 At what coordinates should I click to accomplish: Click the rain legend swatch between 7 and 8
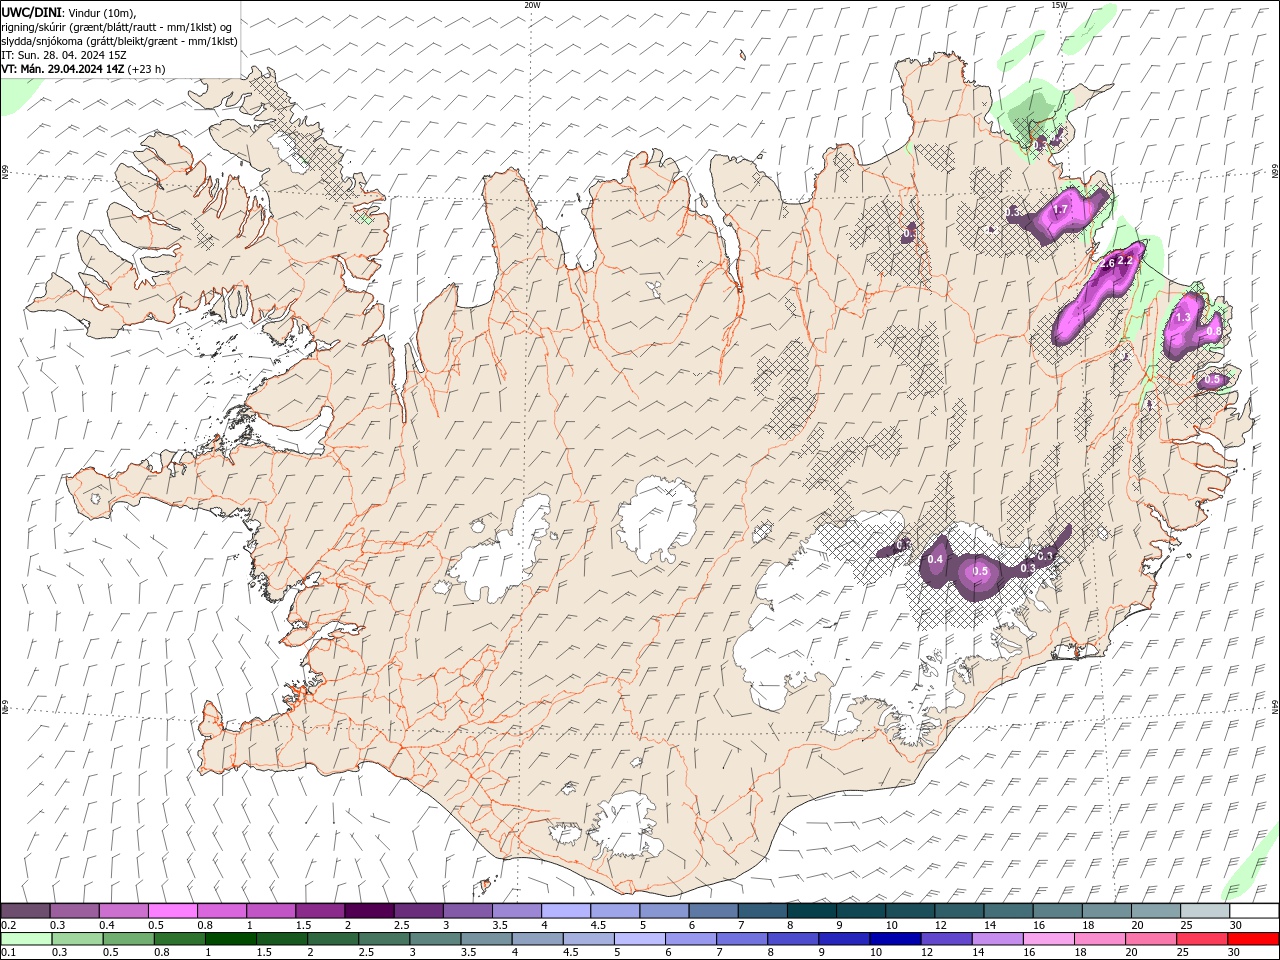[x=741, y=939]
